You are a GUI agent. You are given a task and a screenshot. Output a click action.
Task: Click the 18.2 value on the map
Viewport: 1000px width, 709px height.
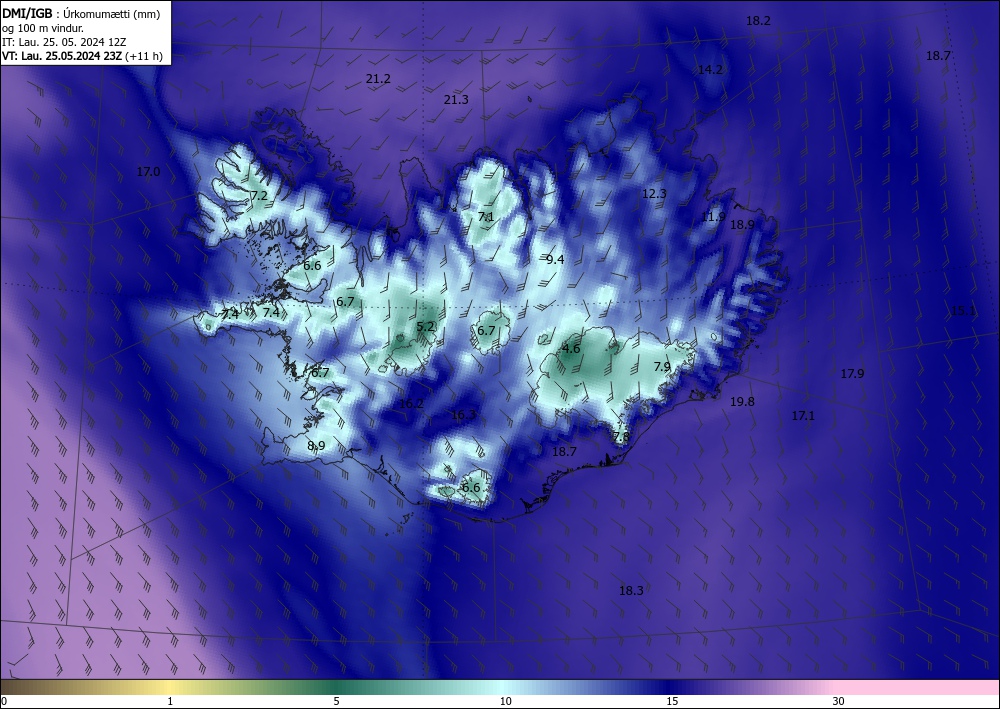tap(758, 21)
